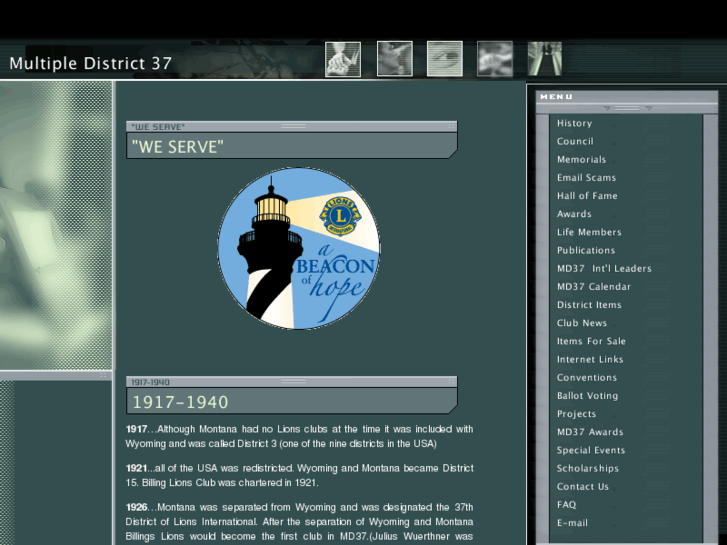View District Items
Image resolution: width=727 pixels, height=545 pixels.
pyautogui.click(x=589, y=305)
